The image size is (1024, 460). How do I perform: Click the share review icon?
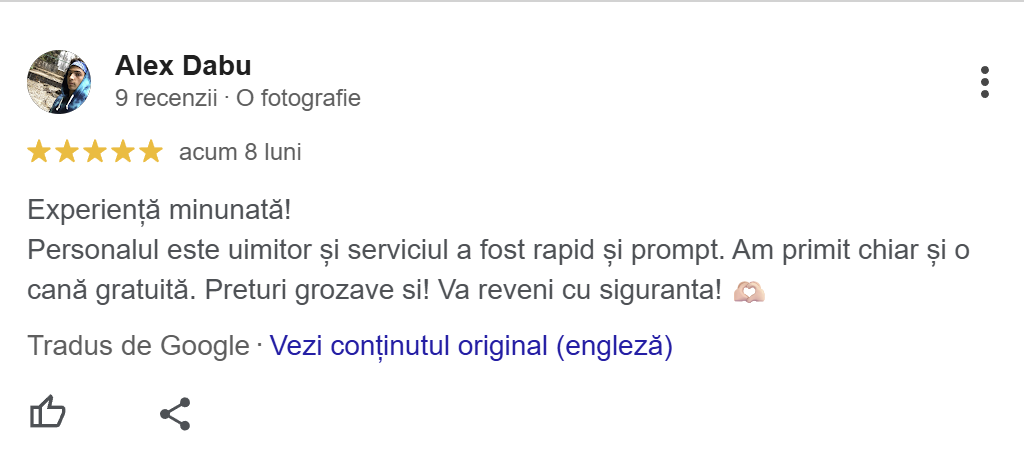point(175,413)
